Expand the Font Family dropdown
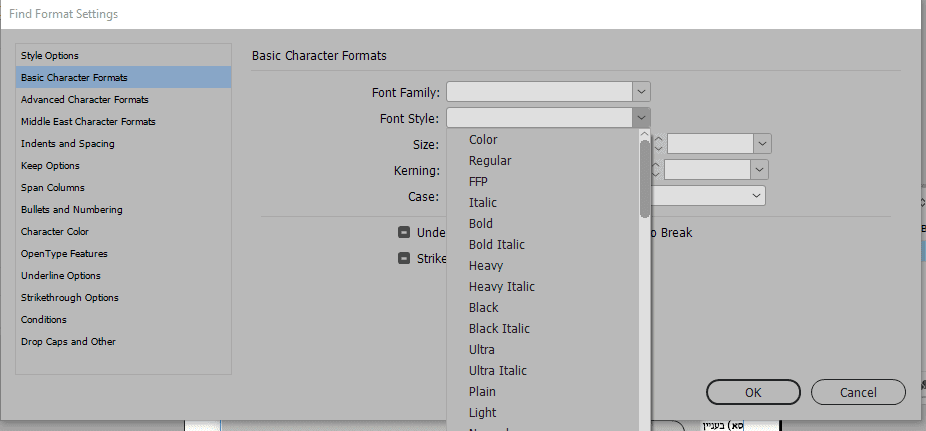The image size is (926, 431). 641,92
